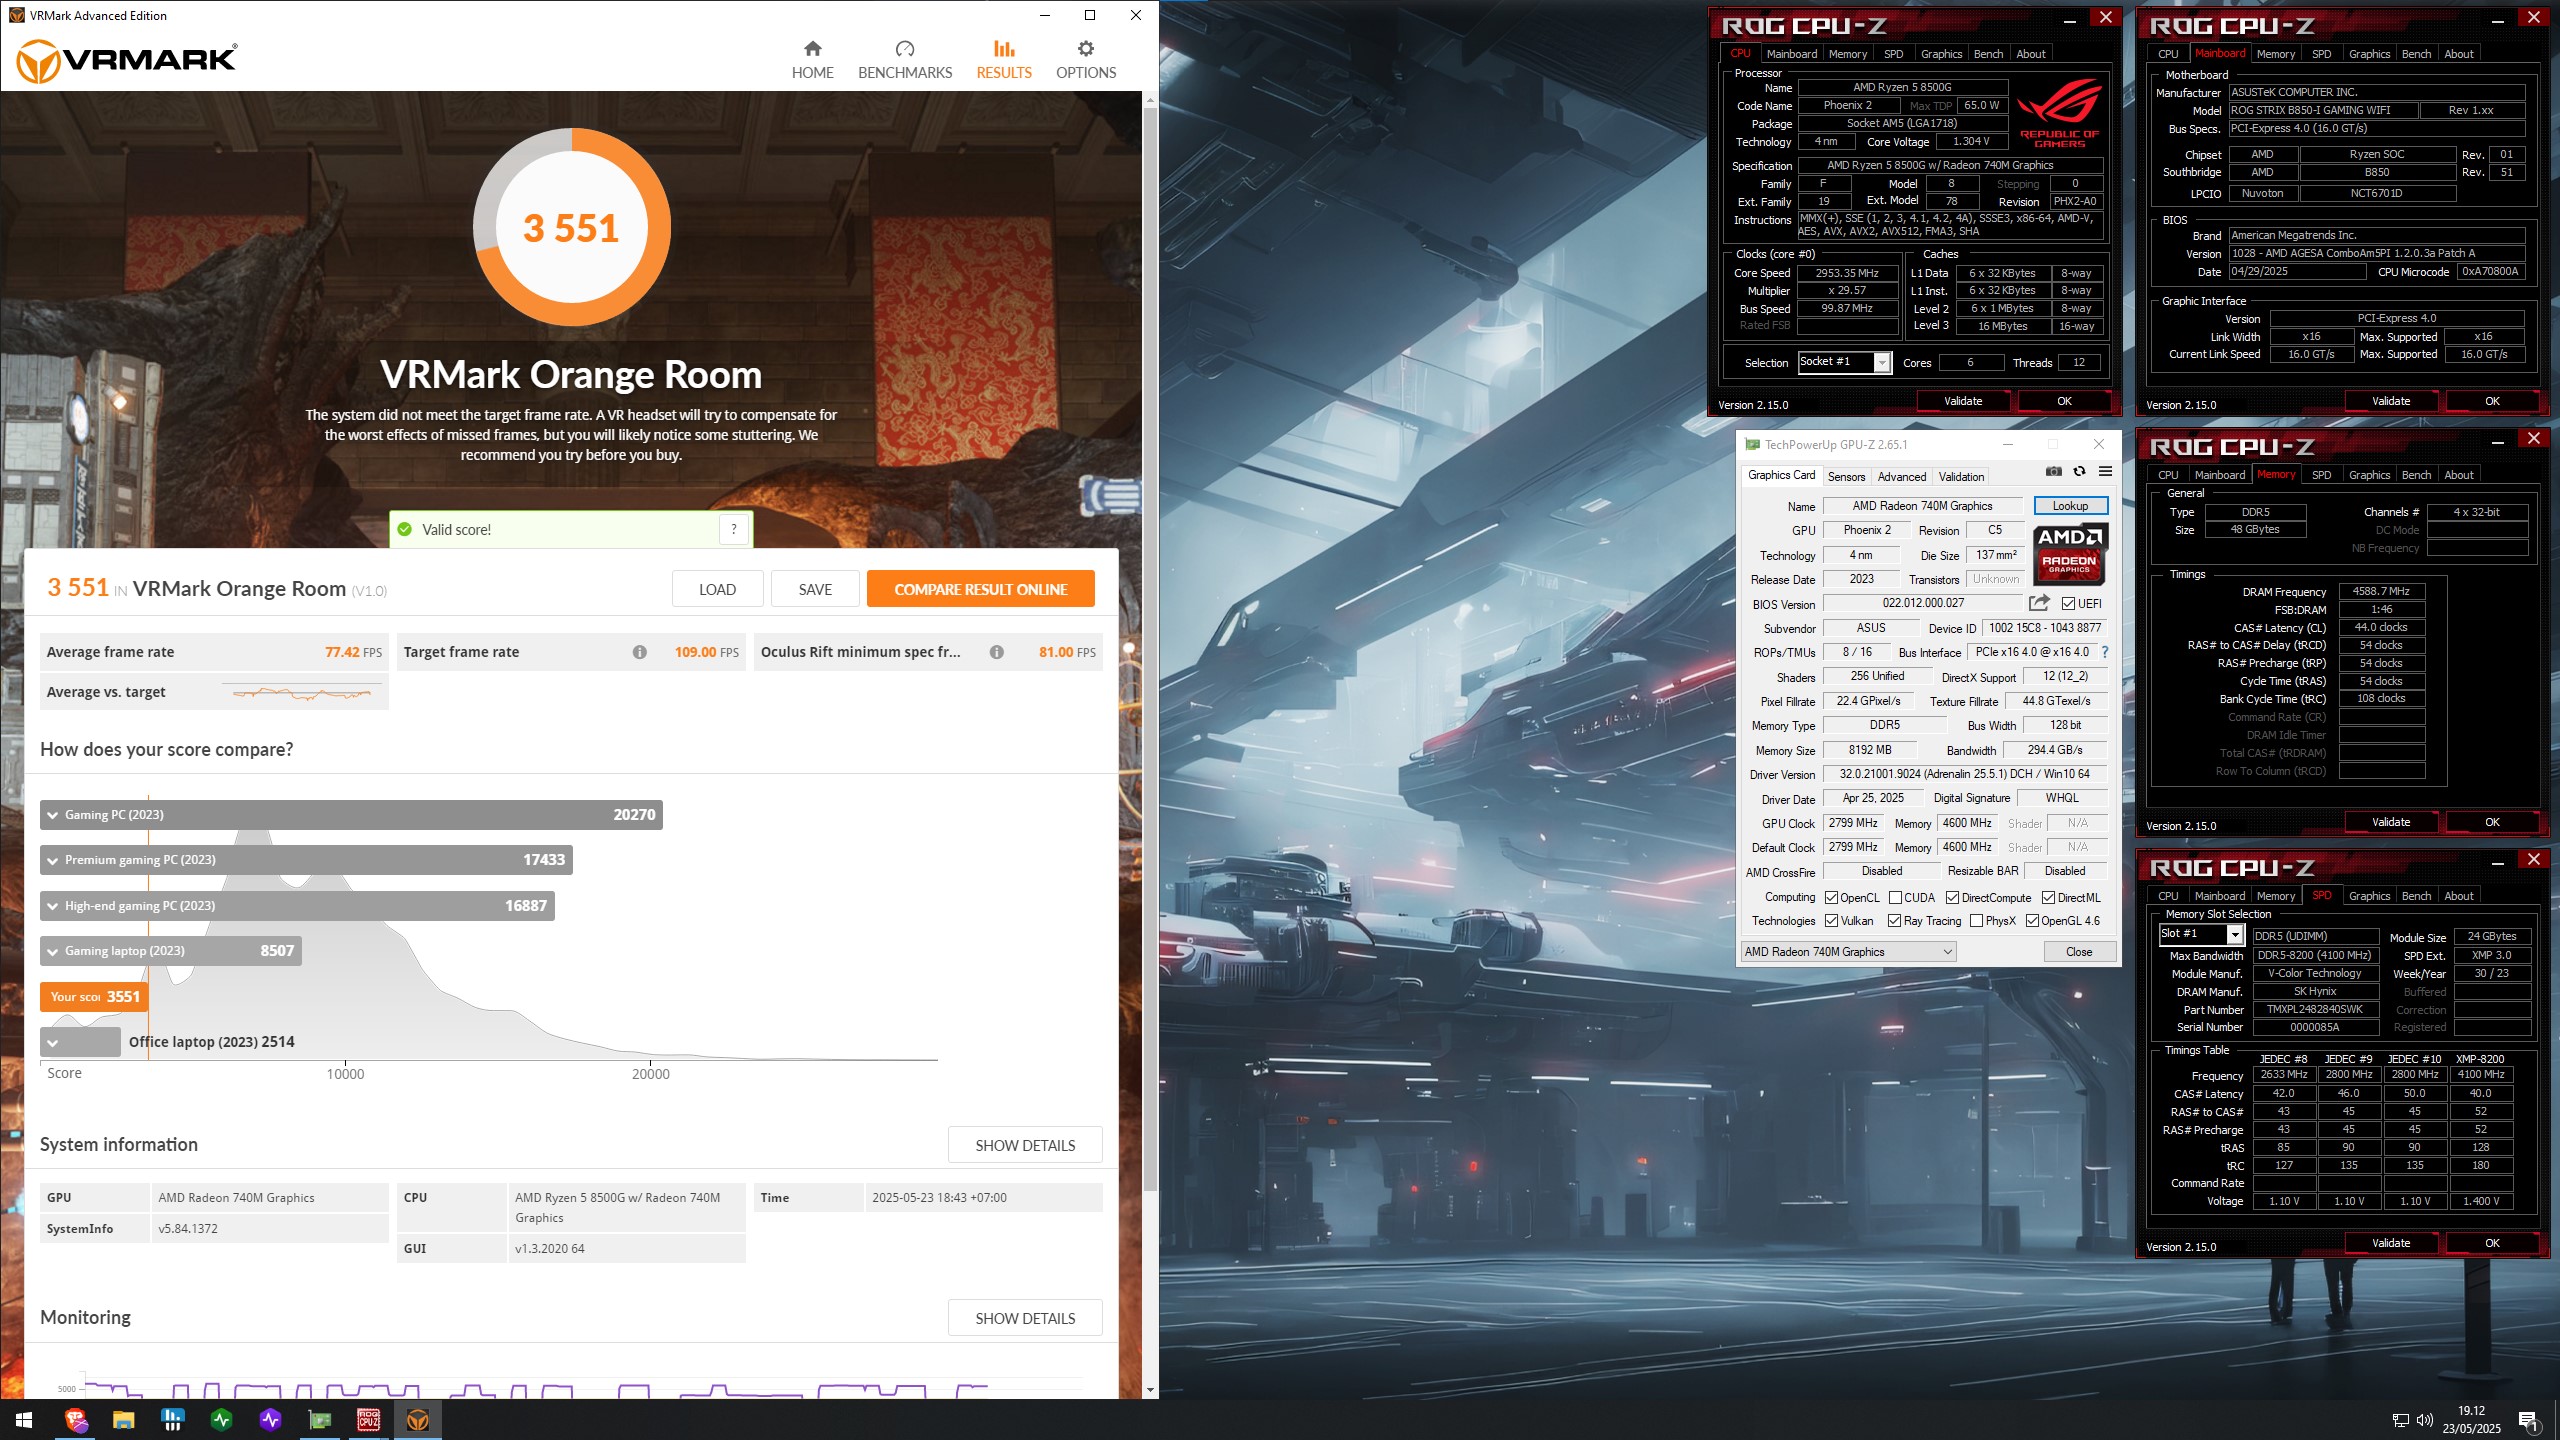The width and height of the screenshot is (2560, 1440).
Task: Open the green hexagon pulse app in taskbar
Action: [221, 1420]
